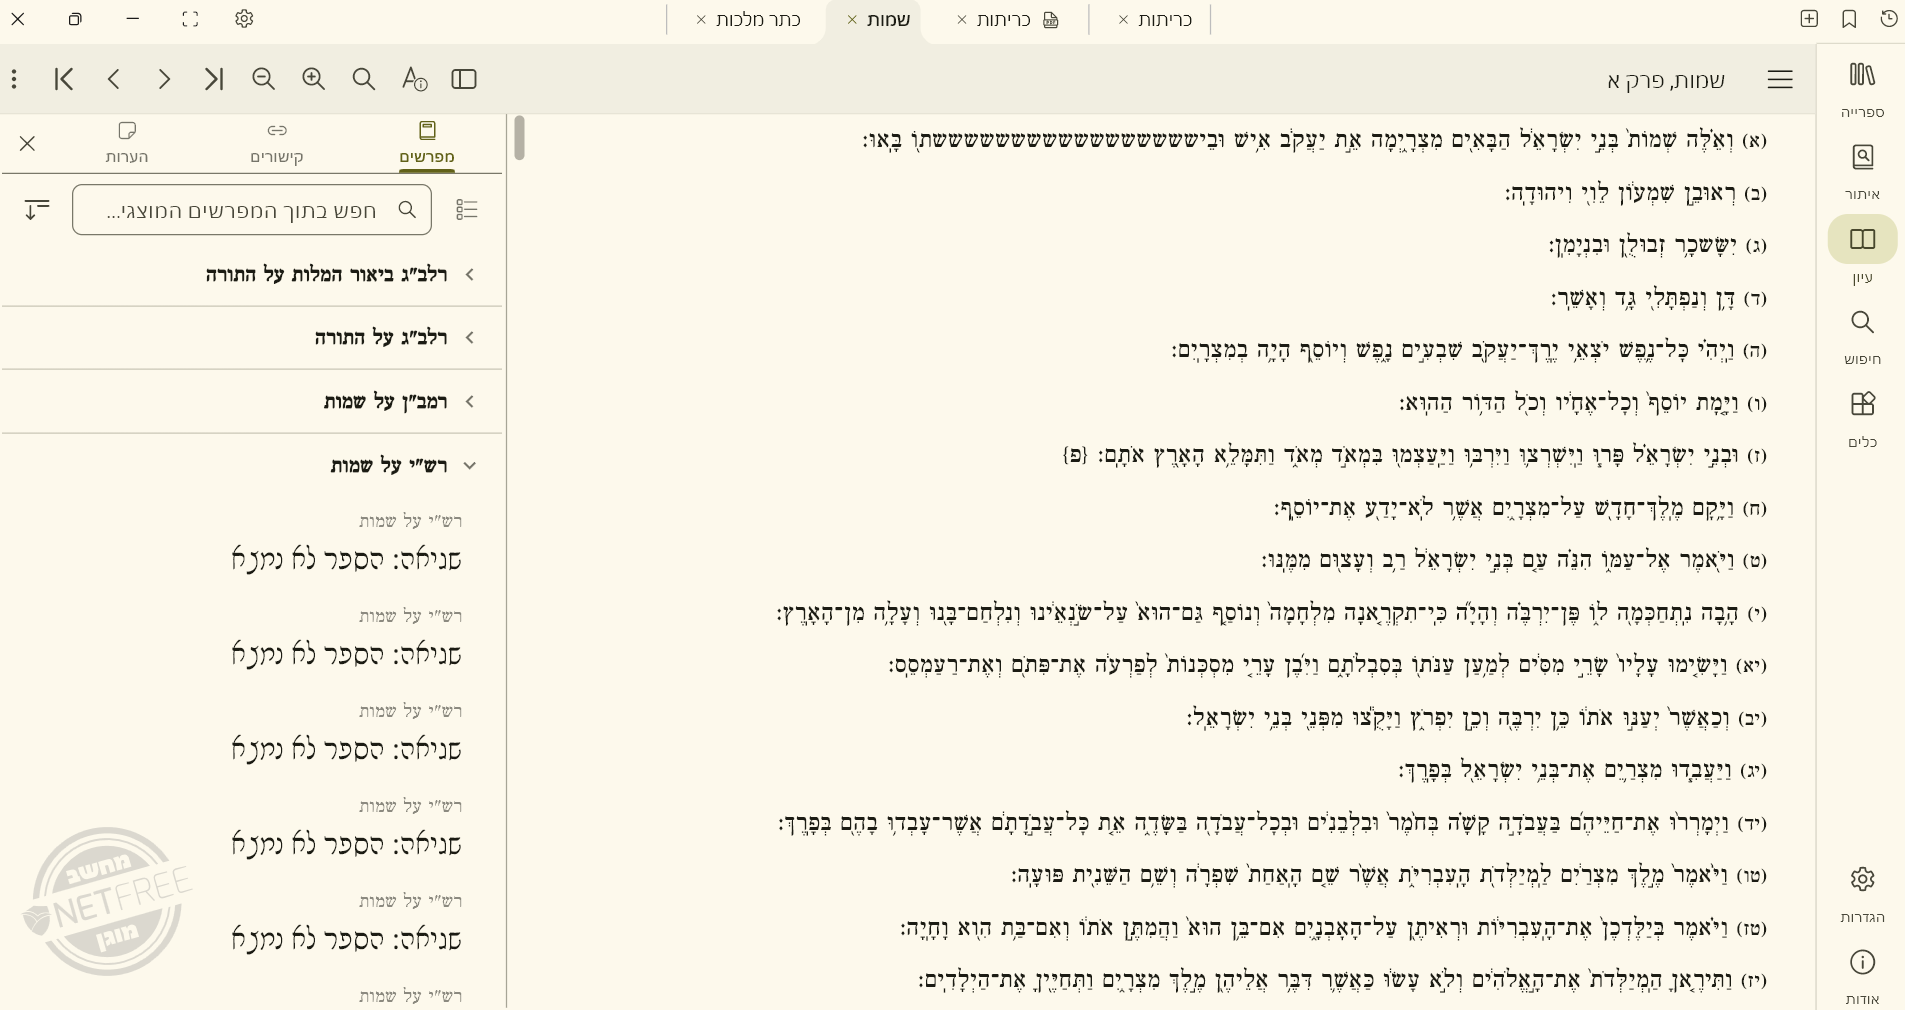Screen dimensions: 1905x1010
Task: Expand the רמב"ן על שמות section
Action: 470,402
